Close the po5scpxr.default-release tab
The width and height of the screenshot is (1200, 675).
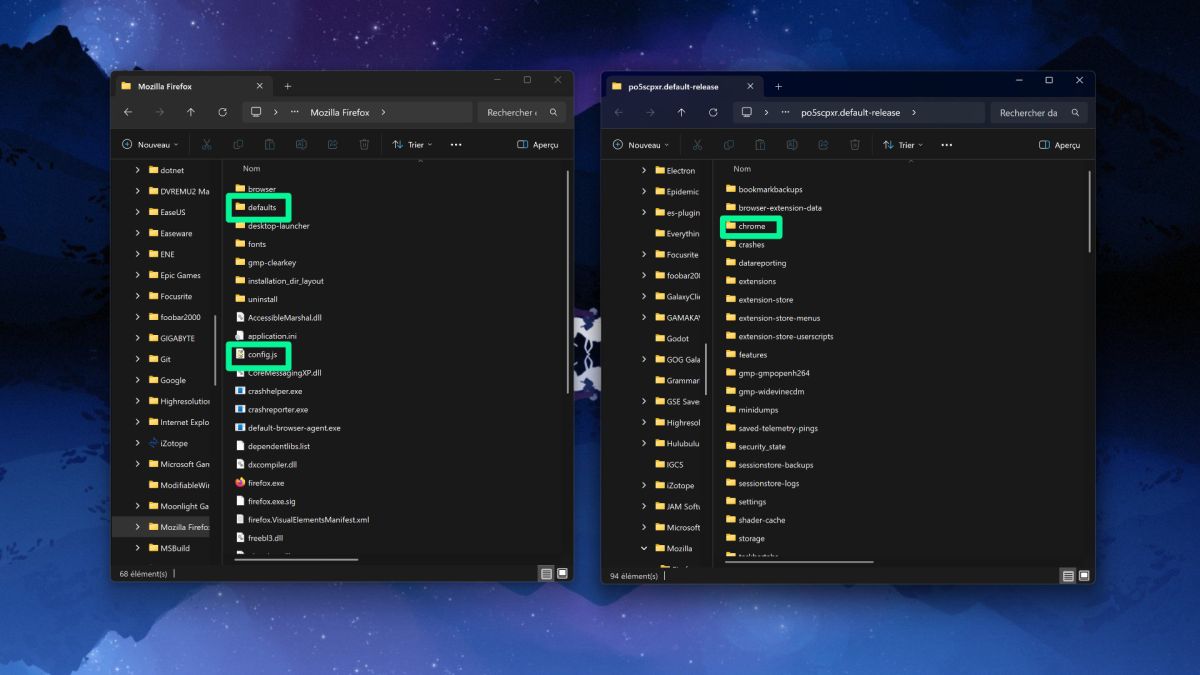[750, 86]
